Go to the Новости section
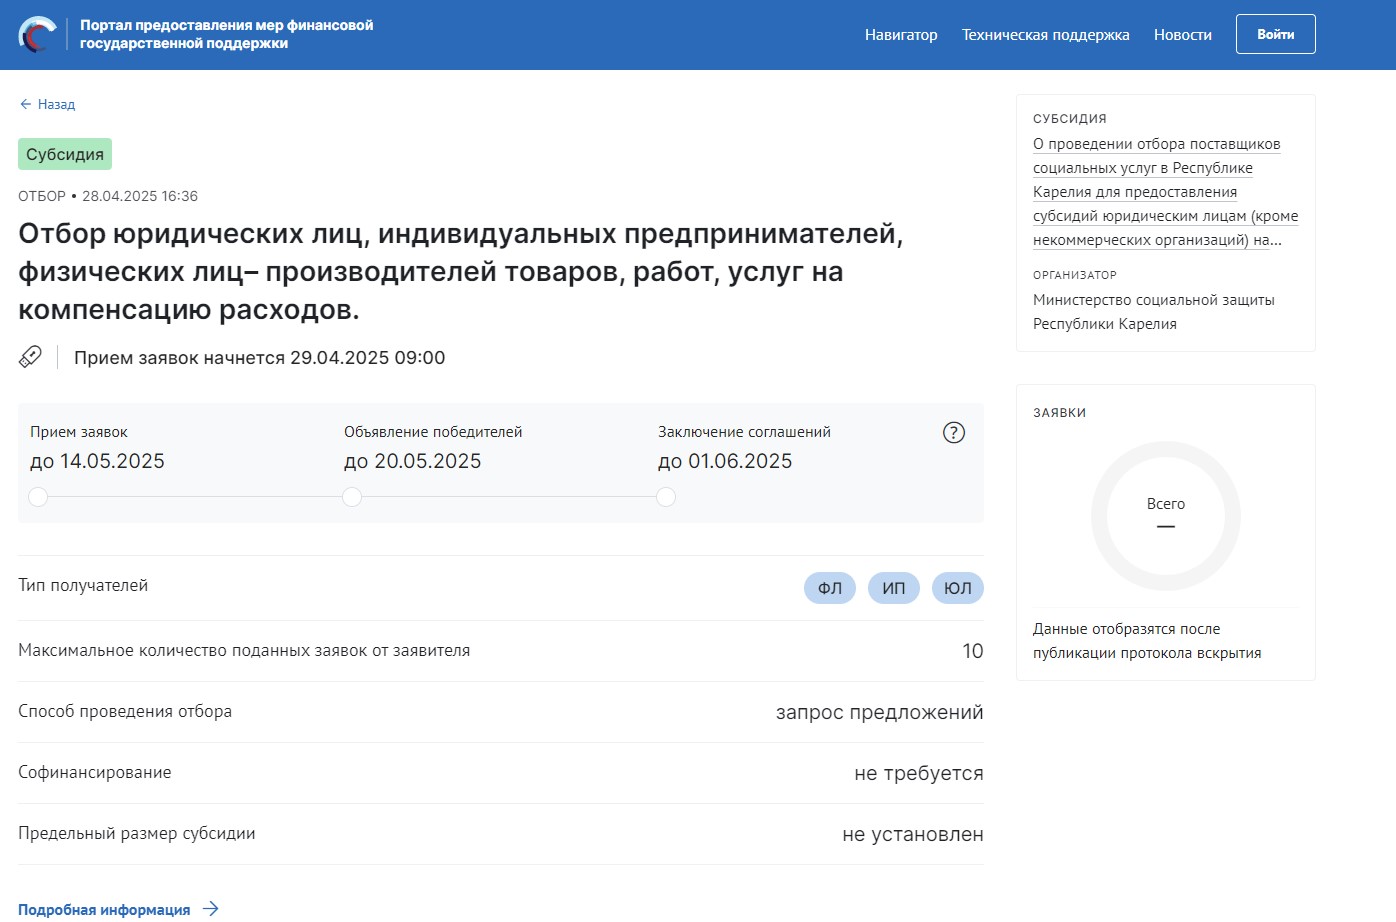Viewport: 1396px width, 922px height. [x=1182, y=35]
